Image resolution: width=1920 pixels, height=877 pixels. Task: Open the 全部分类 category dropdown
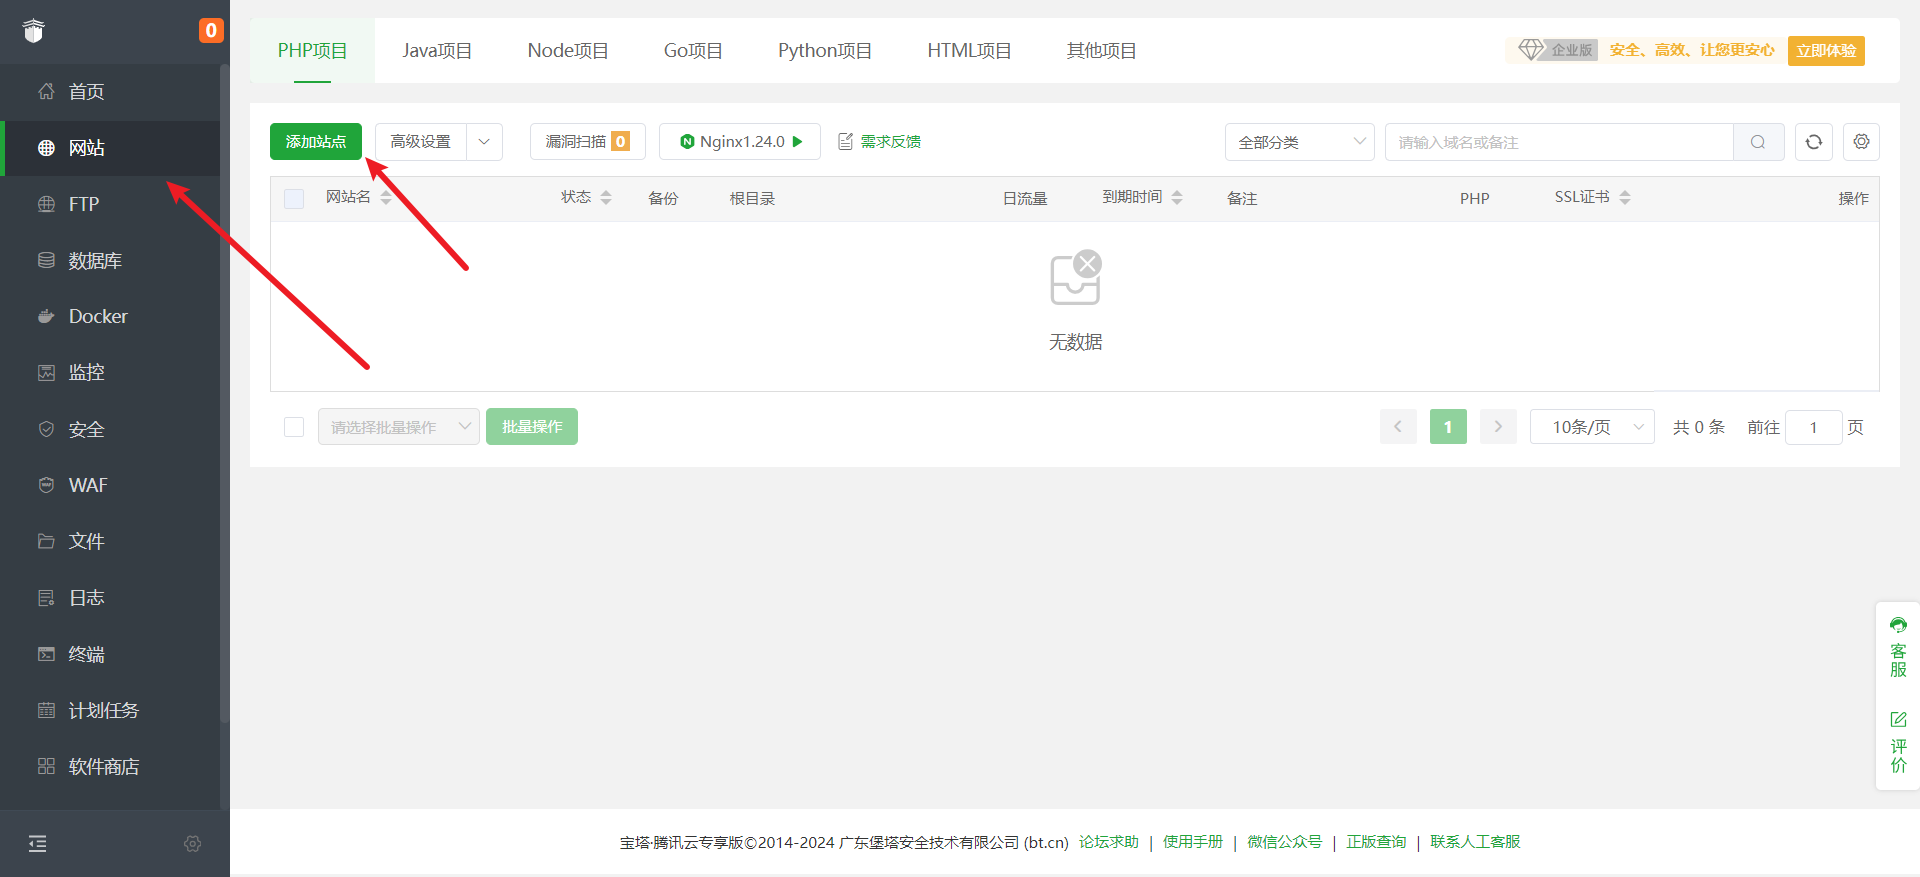1300,142
